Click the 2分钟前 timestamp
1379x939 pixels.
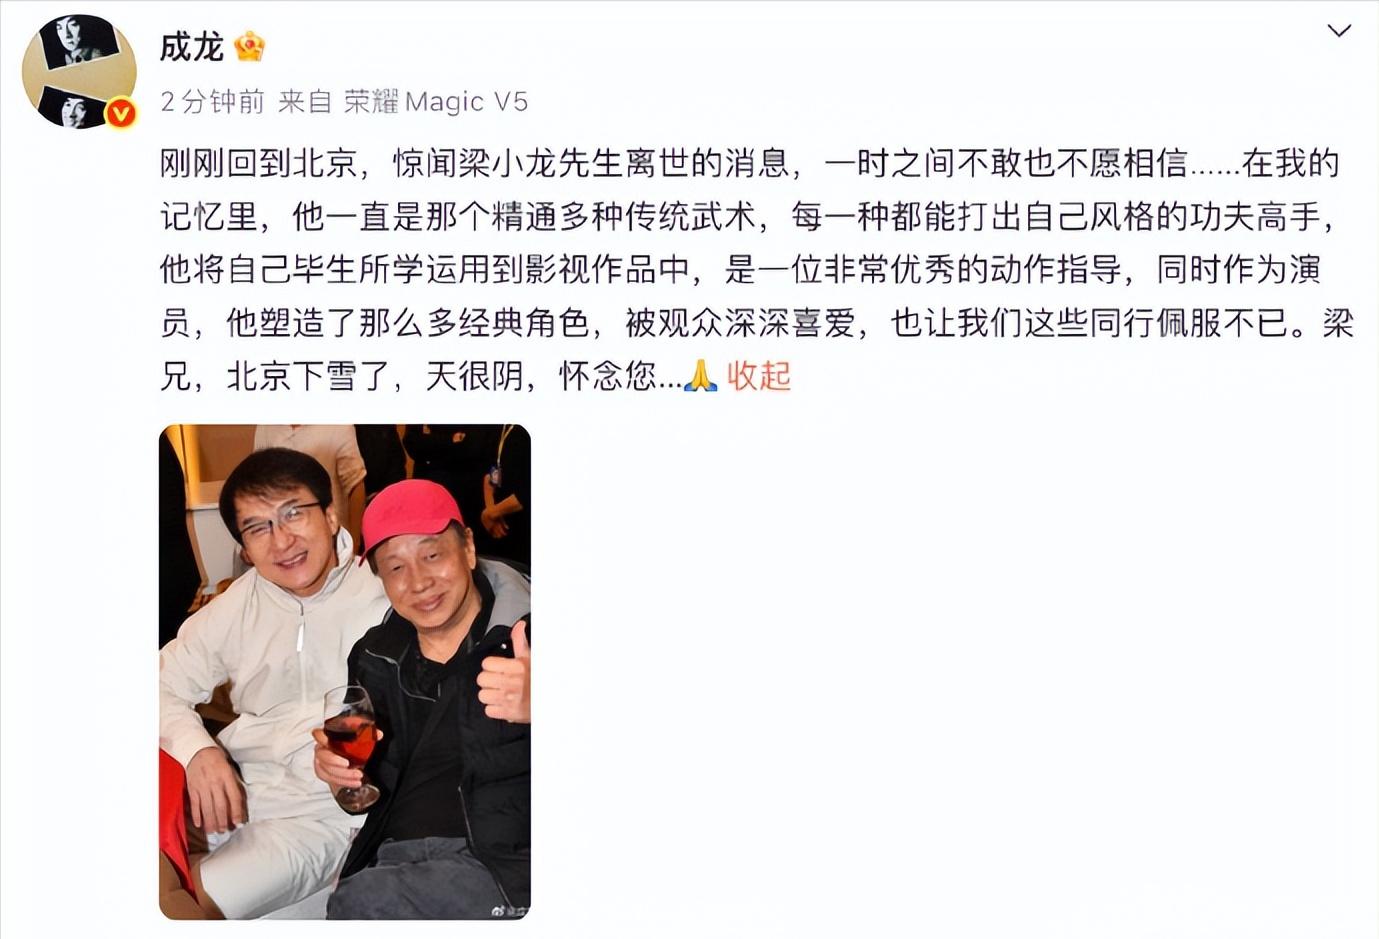pyautogui.click(x=212, y=101)
